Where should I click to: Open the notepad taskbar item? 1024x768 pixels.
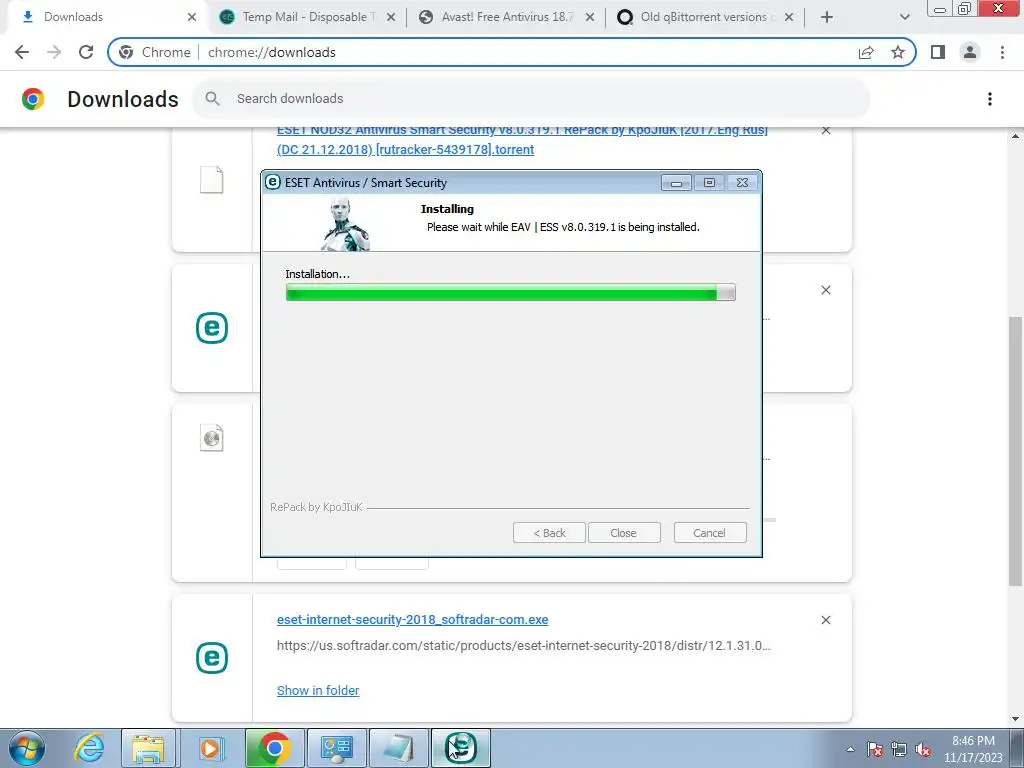(x=399, y=748)
